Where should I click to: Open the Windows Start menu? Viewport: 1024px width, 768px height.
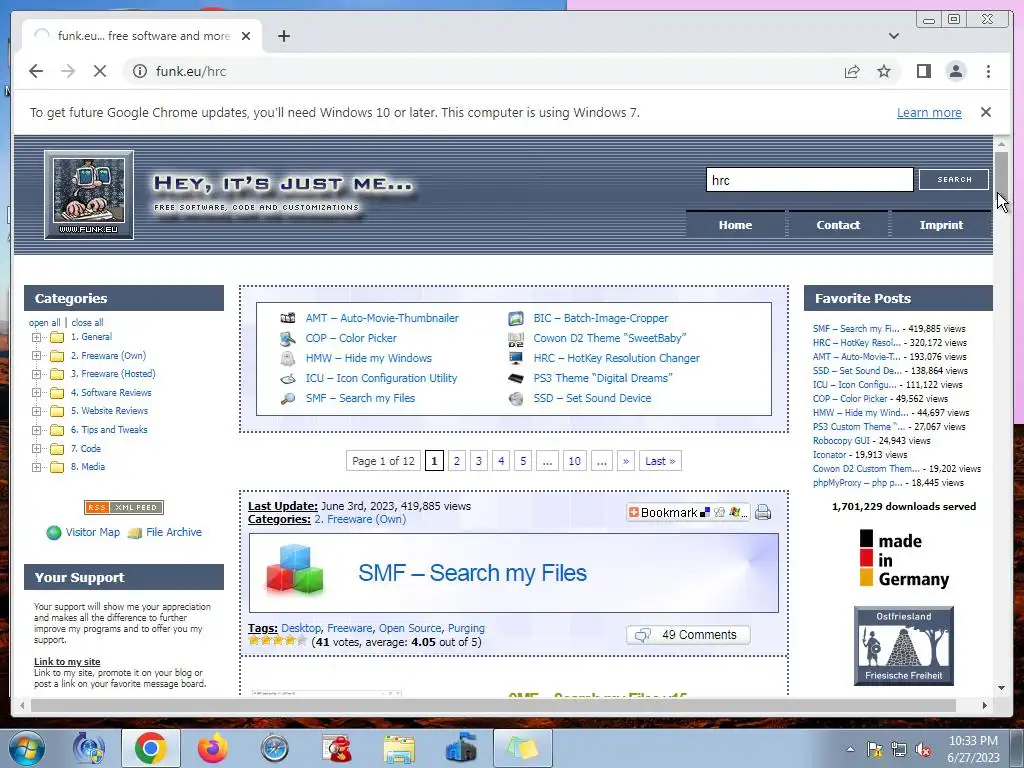27,748
